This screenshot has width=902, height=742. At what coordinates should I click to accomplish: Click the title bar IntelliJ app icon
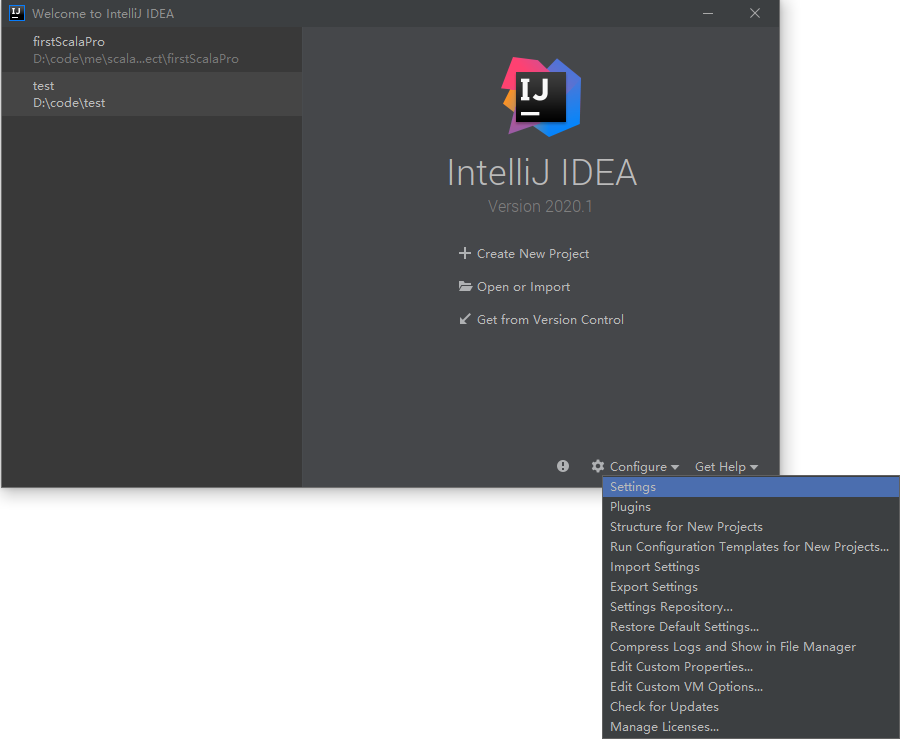click(x=17, y=13)
